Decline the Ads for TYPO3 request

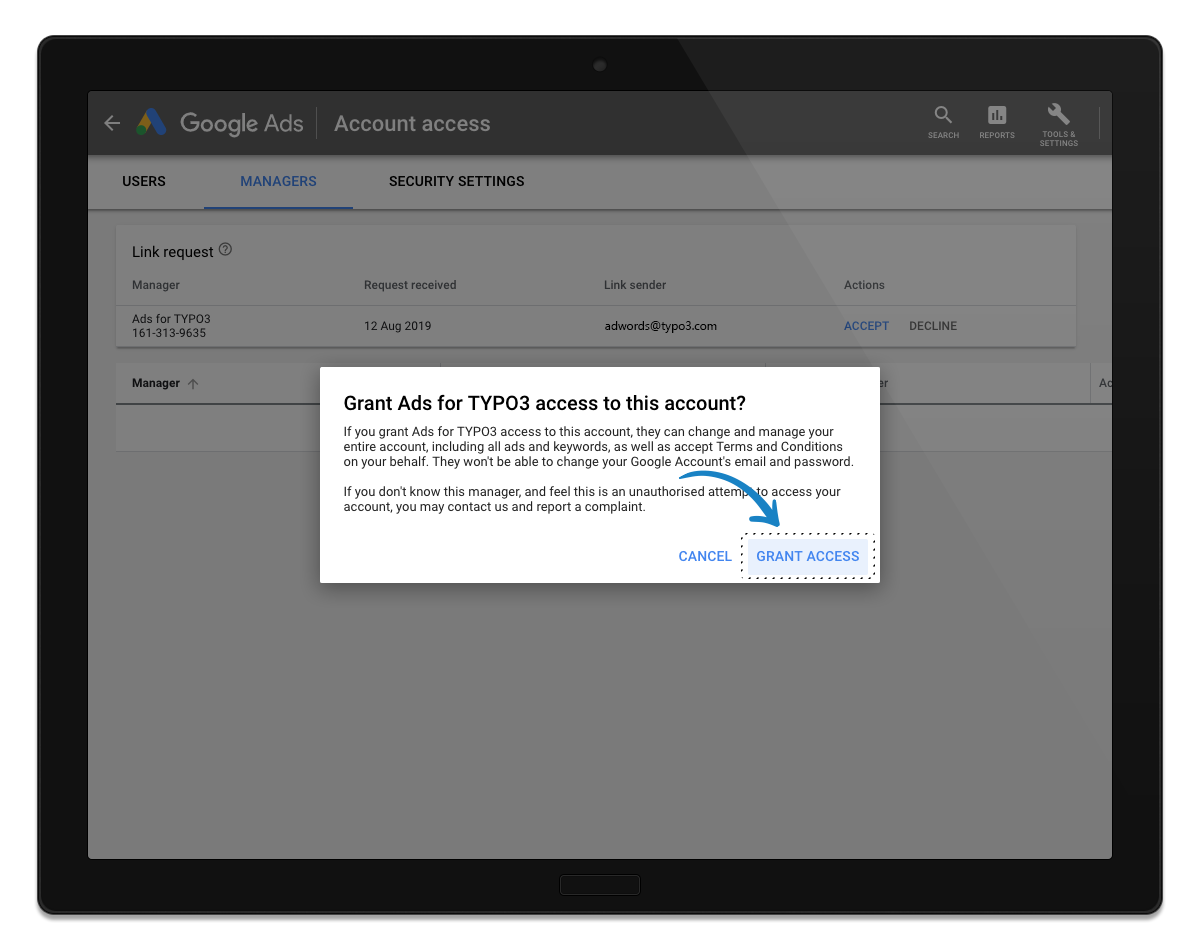pyautogui.click(x=932, y=326)
